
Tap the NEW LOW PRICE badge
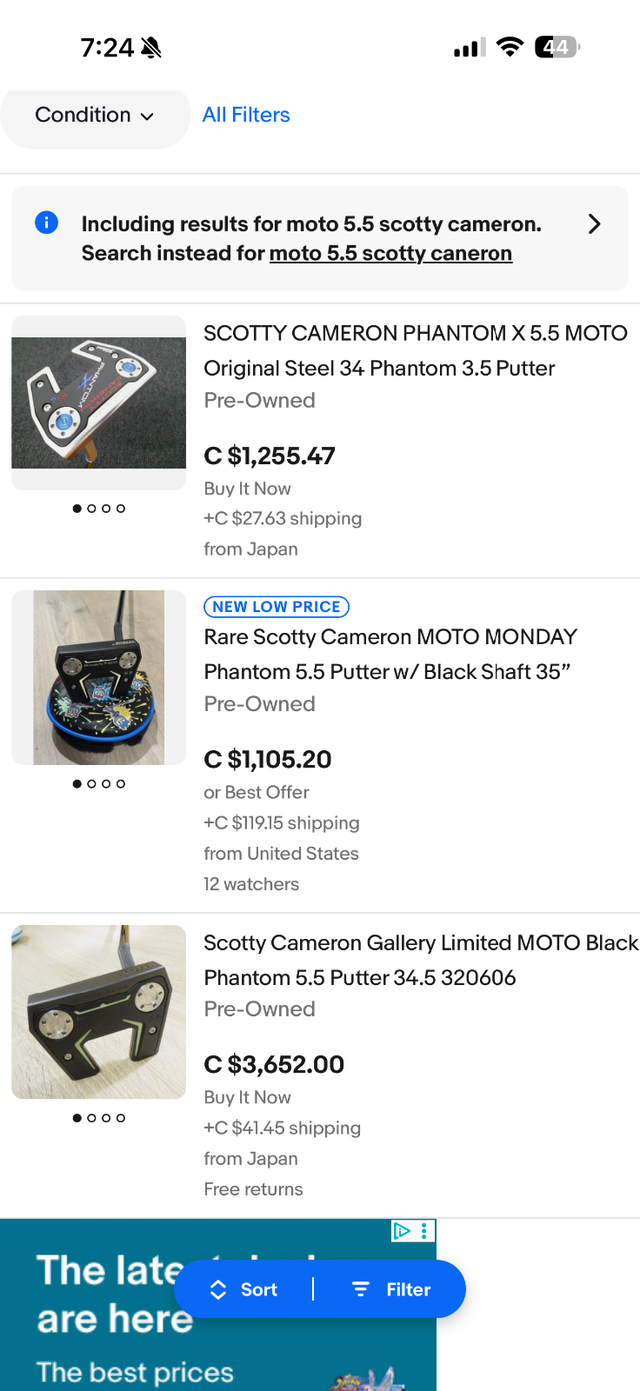[x=276, y=606]
